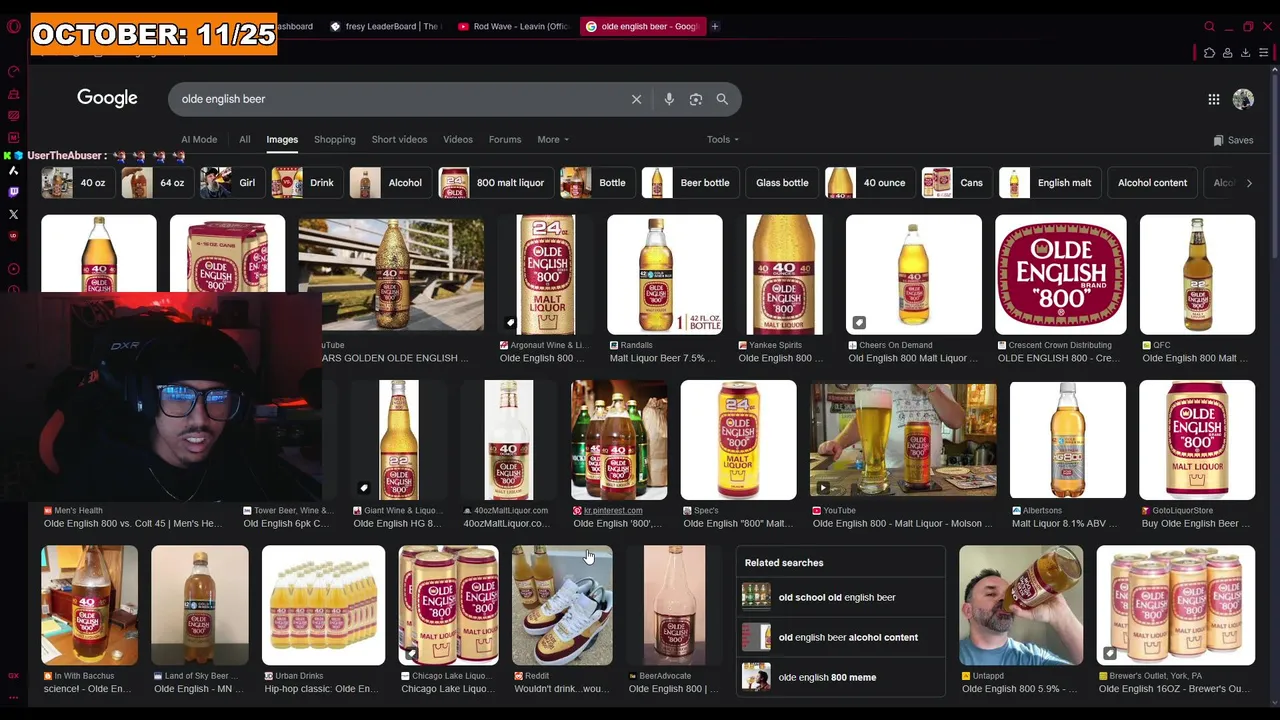Filter images by 64 oz chip

(x=156, y=183)
